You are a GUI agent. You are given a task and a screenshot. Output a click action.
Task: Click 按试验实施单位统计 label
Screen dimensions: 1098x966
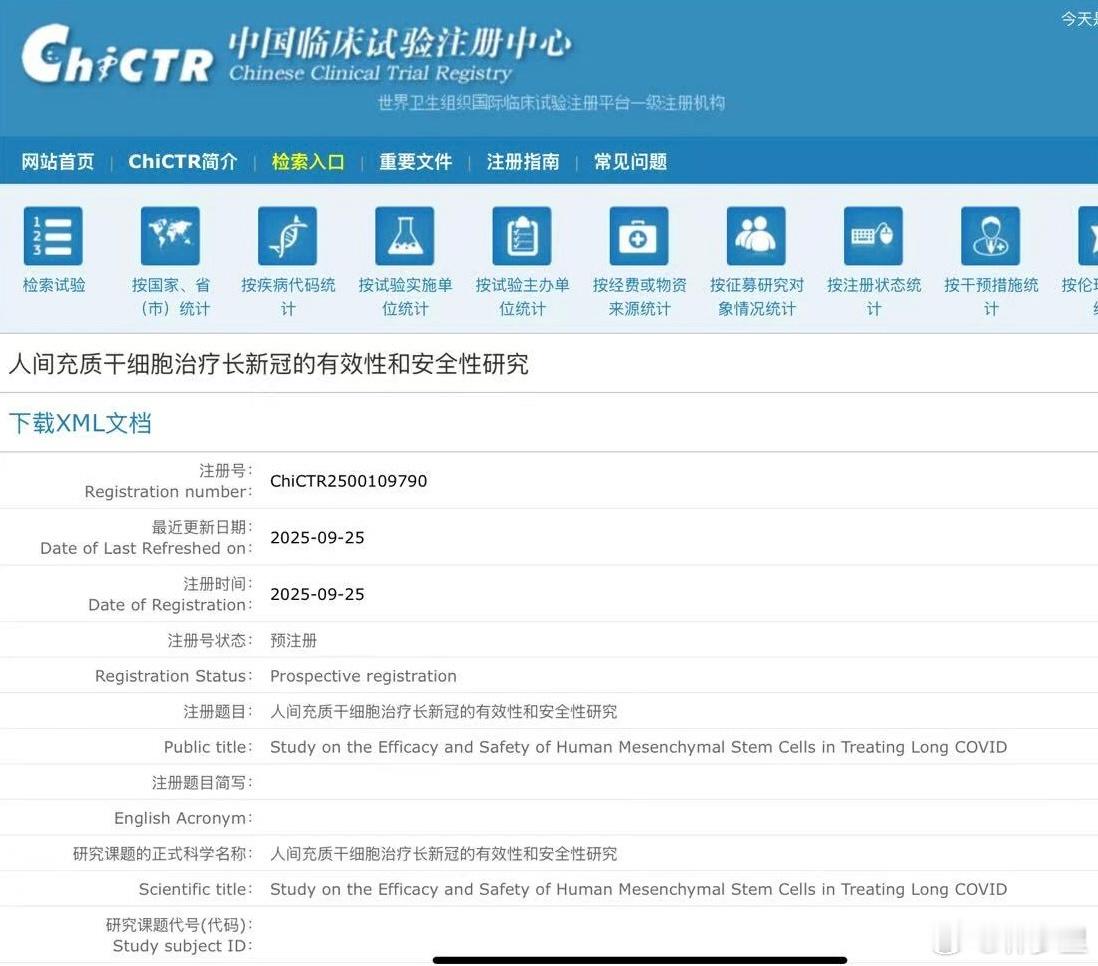point(405,297)
